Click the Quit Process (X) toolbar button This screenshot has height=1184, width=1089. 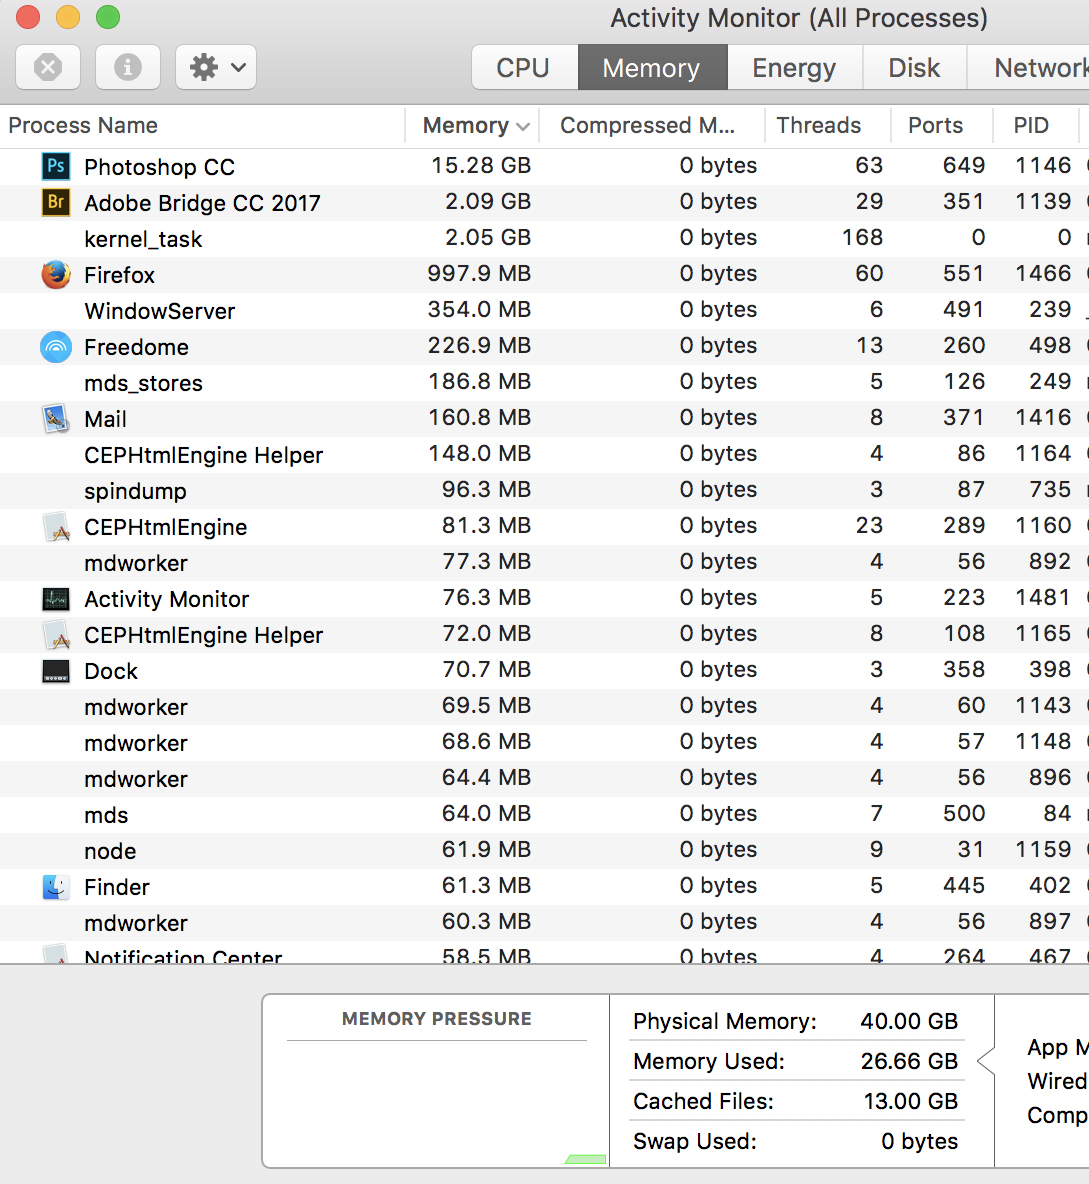pos(48,67)
